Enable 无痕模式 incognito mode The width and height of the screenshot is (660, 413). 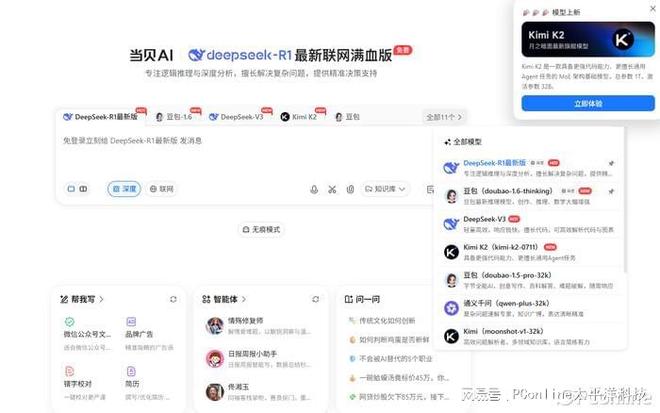coord(261,229)
